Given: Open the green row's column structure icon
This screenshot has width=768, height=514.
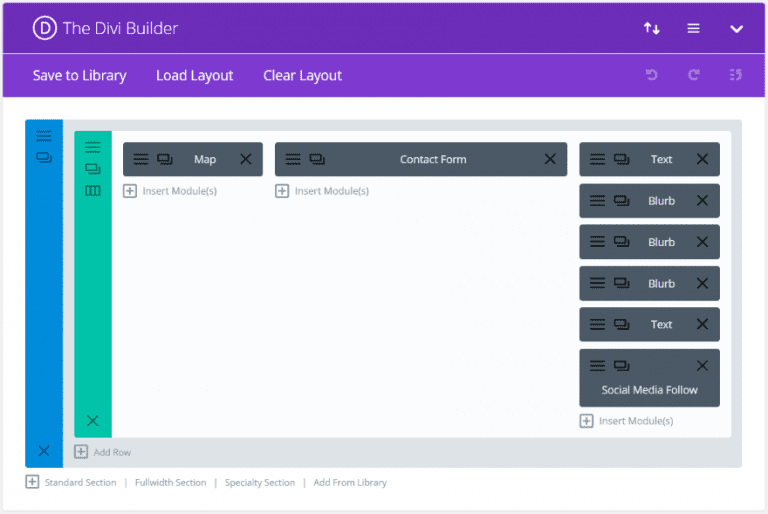Looking at the screenshot, I should pos(92,191).
